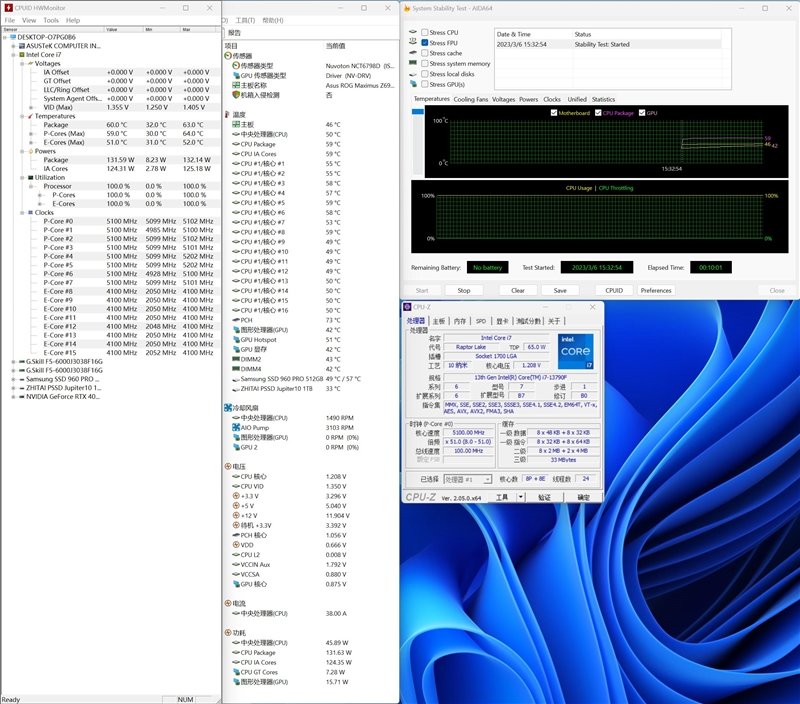The height and width of the screenshot is (704, 800).
Task: Click the CPUID button in Stability Test
Action: point(614,290)
